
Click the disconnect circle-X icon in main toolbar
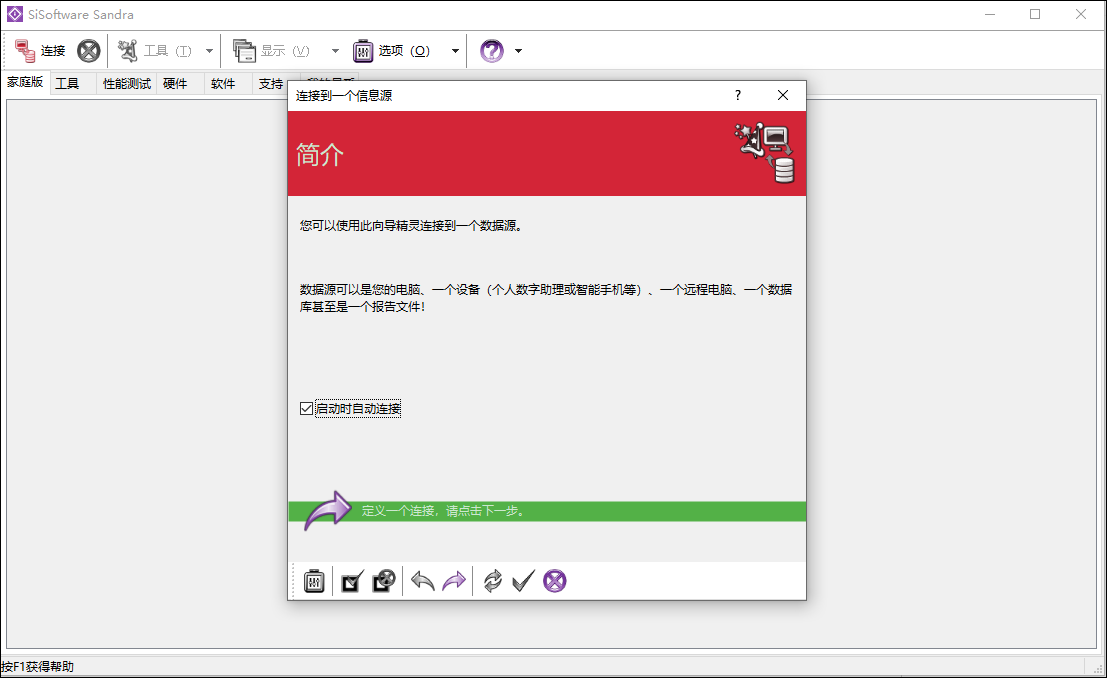88,51
